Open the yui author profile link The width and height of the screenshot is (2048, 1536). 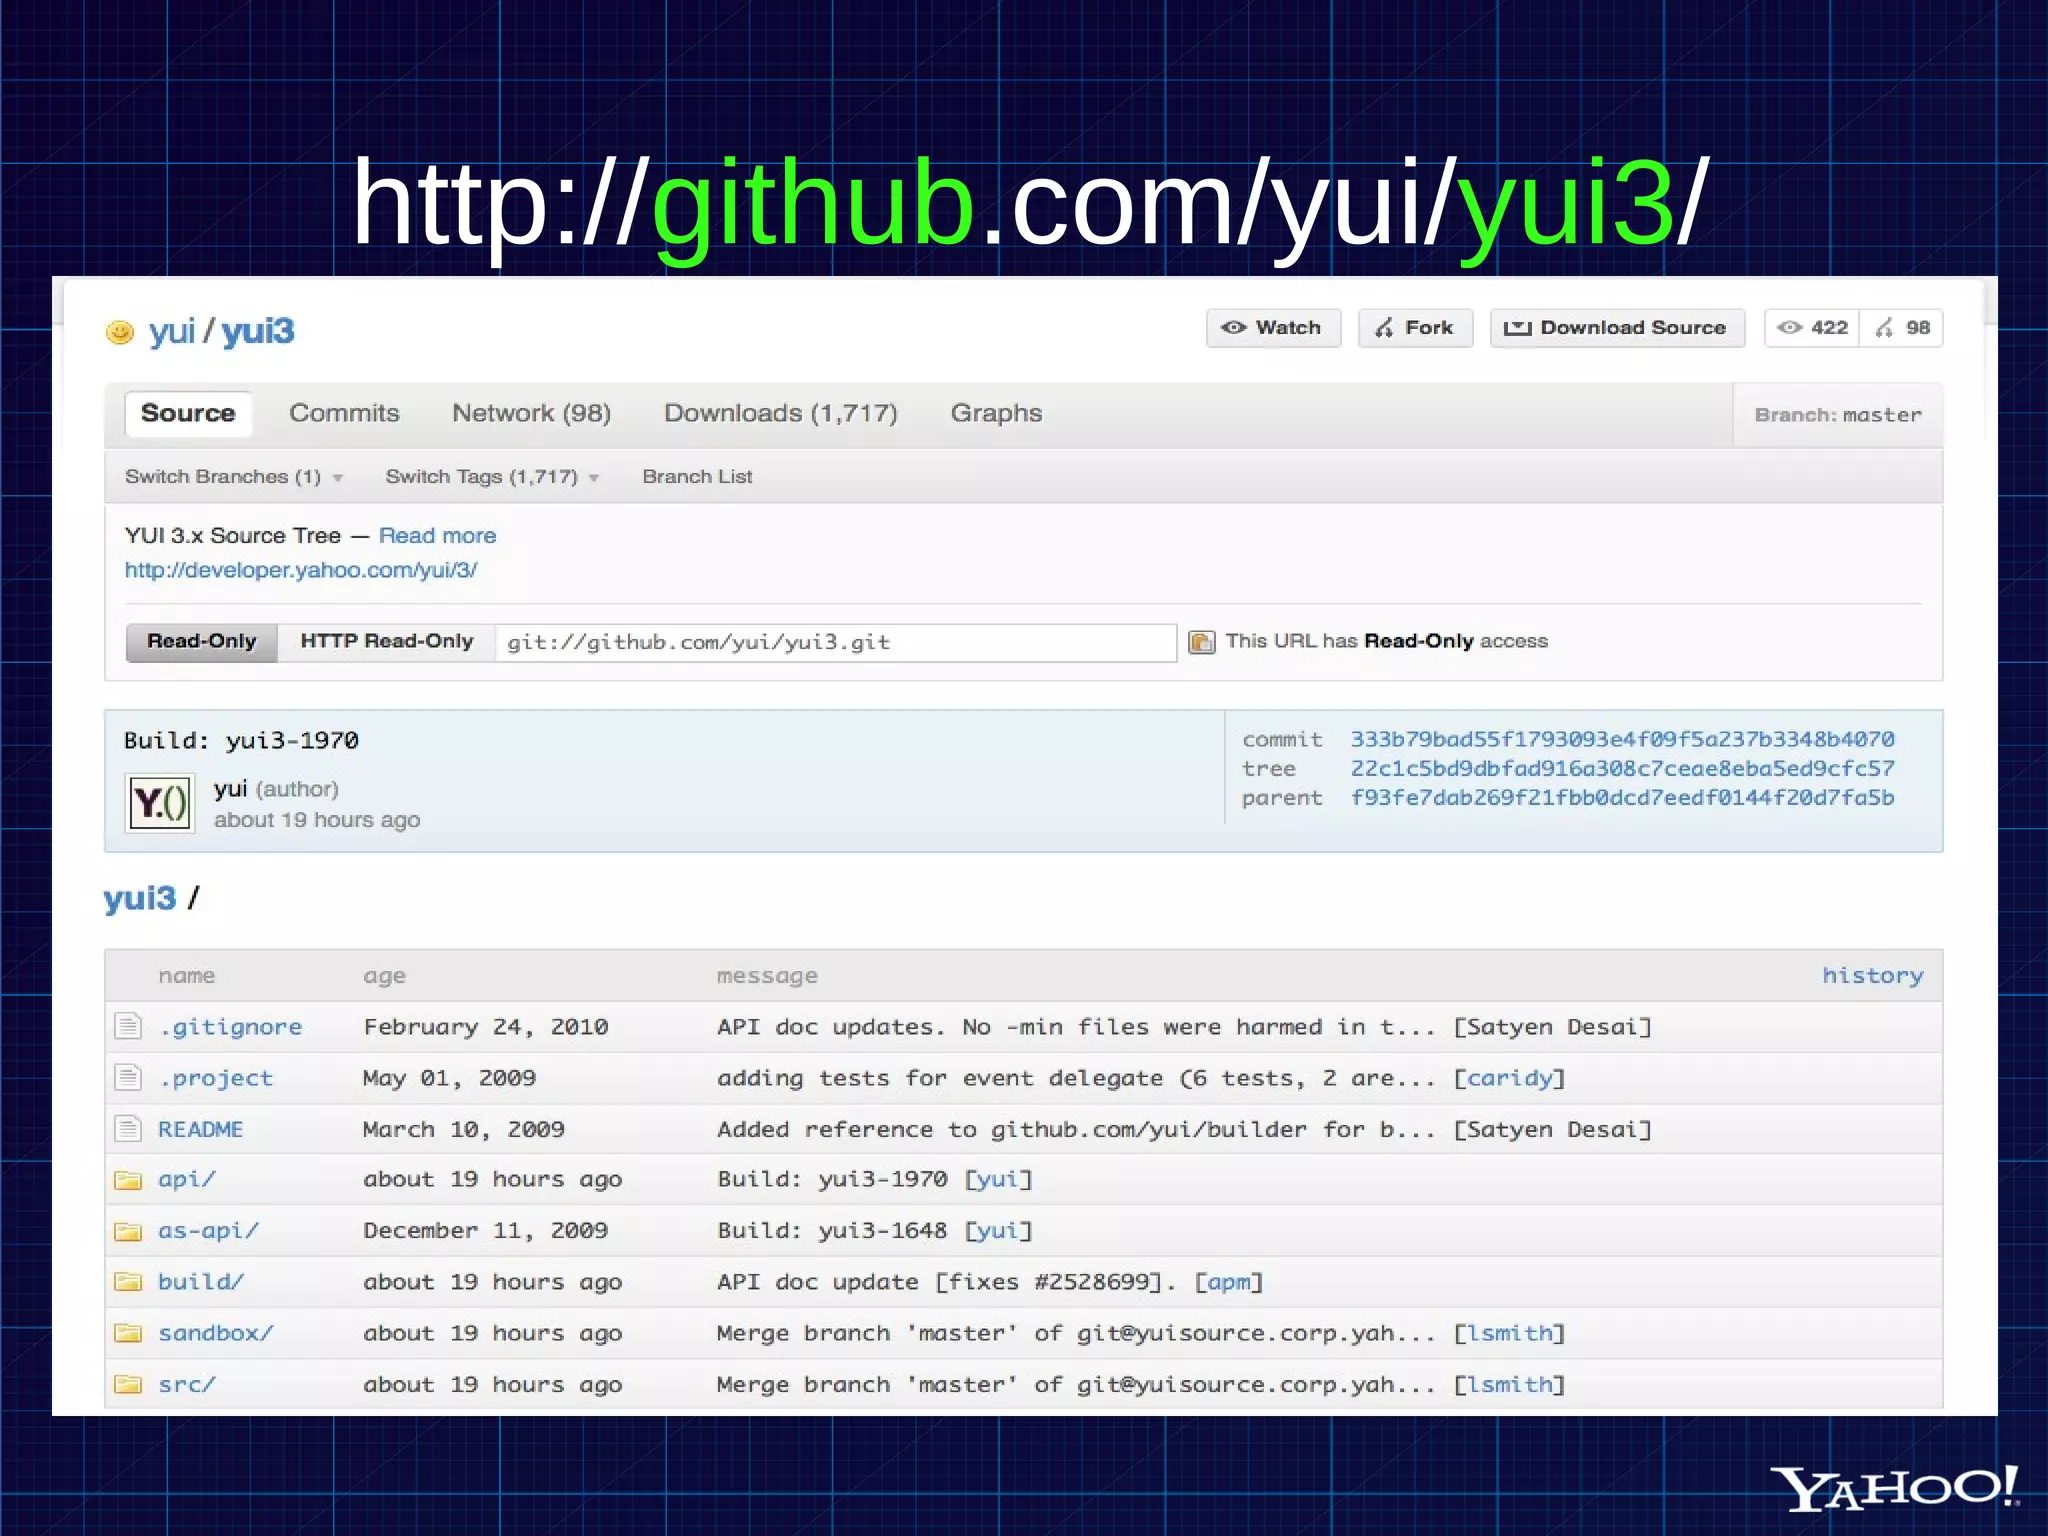(230, 789)
